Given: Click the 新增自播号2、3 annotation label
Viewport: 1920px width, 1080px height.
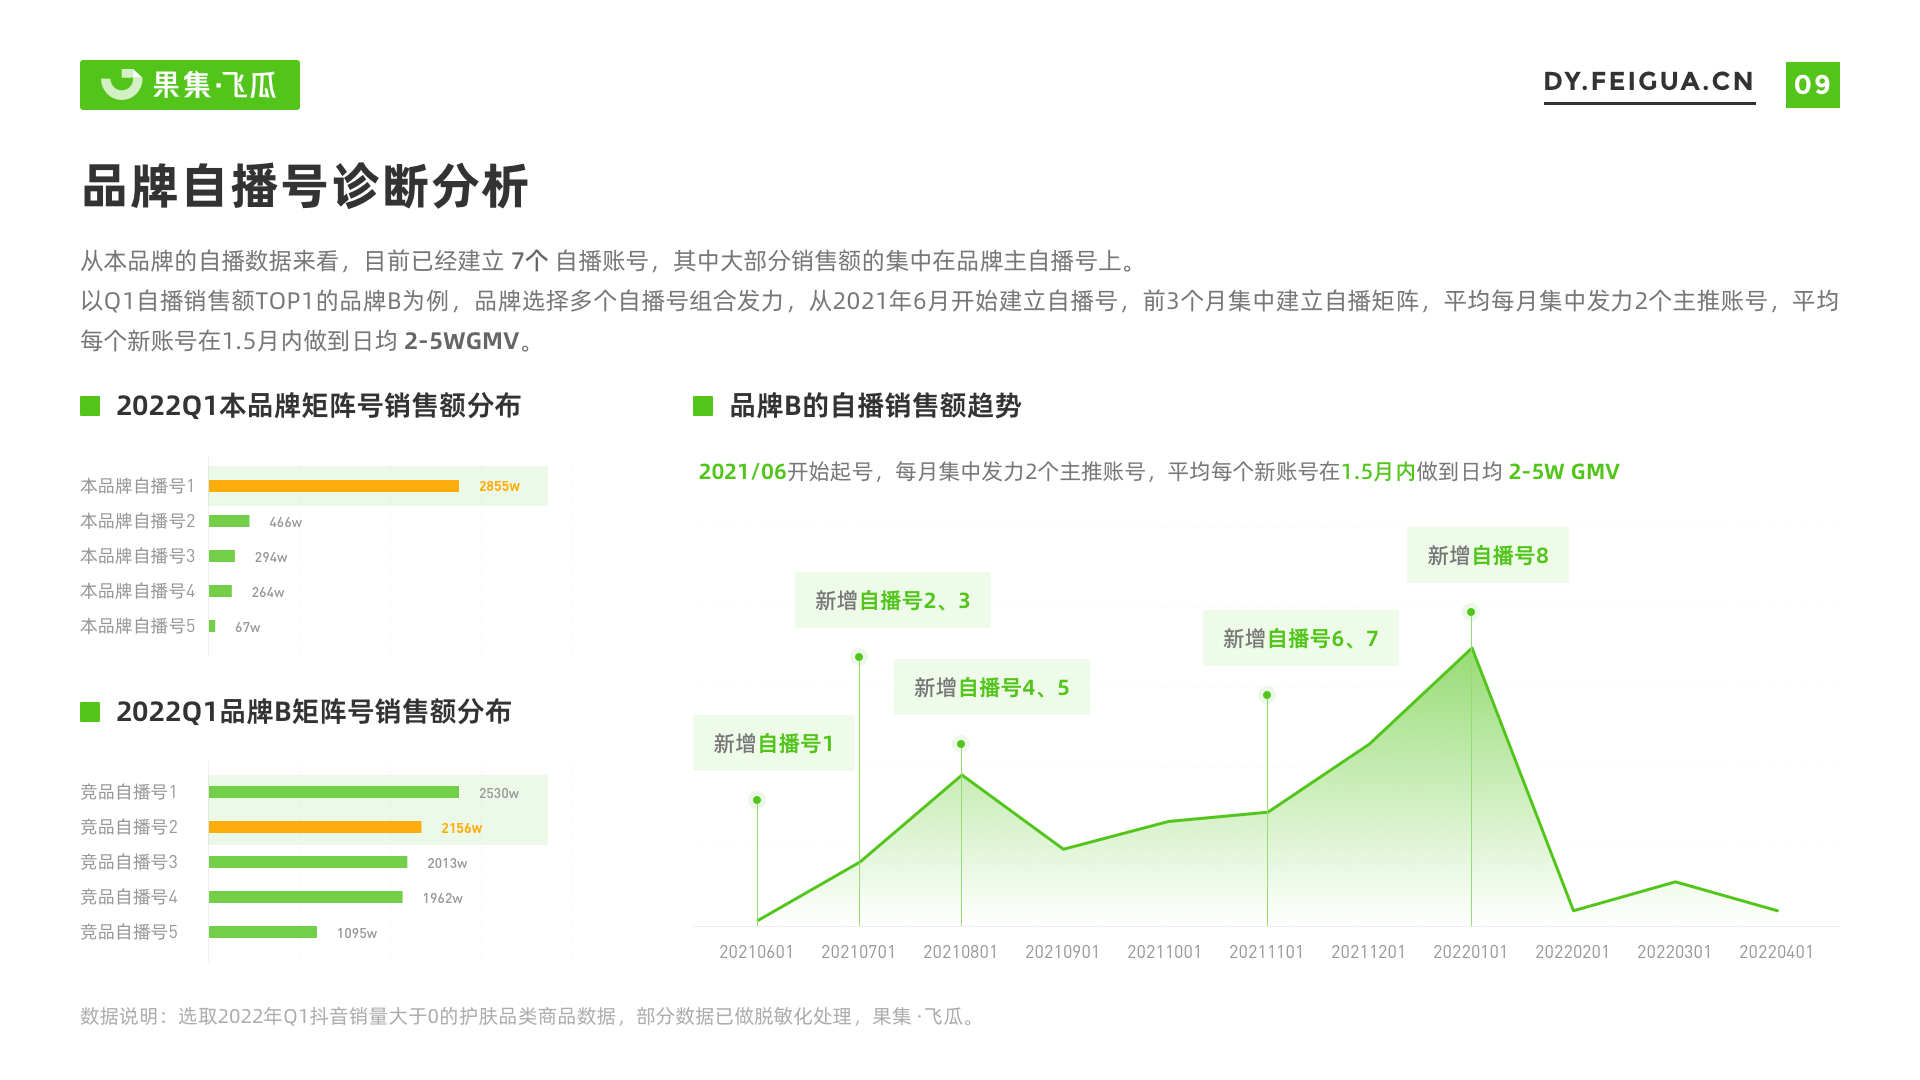Looking at the screenshot, I should [892, 600].
